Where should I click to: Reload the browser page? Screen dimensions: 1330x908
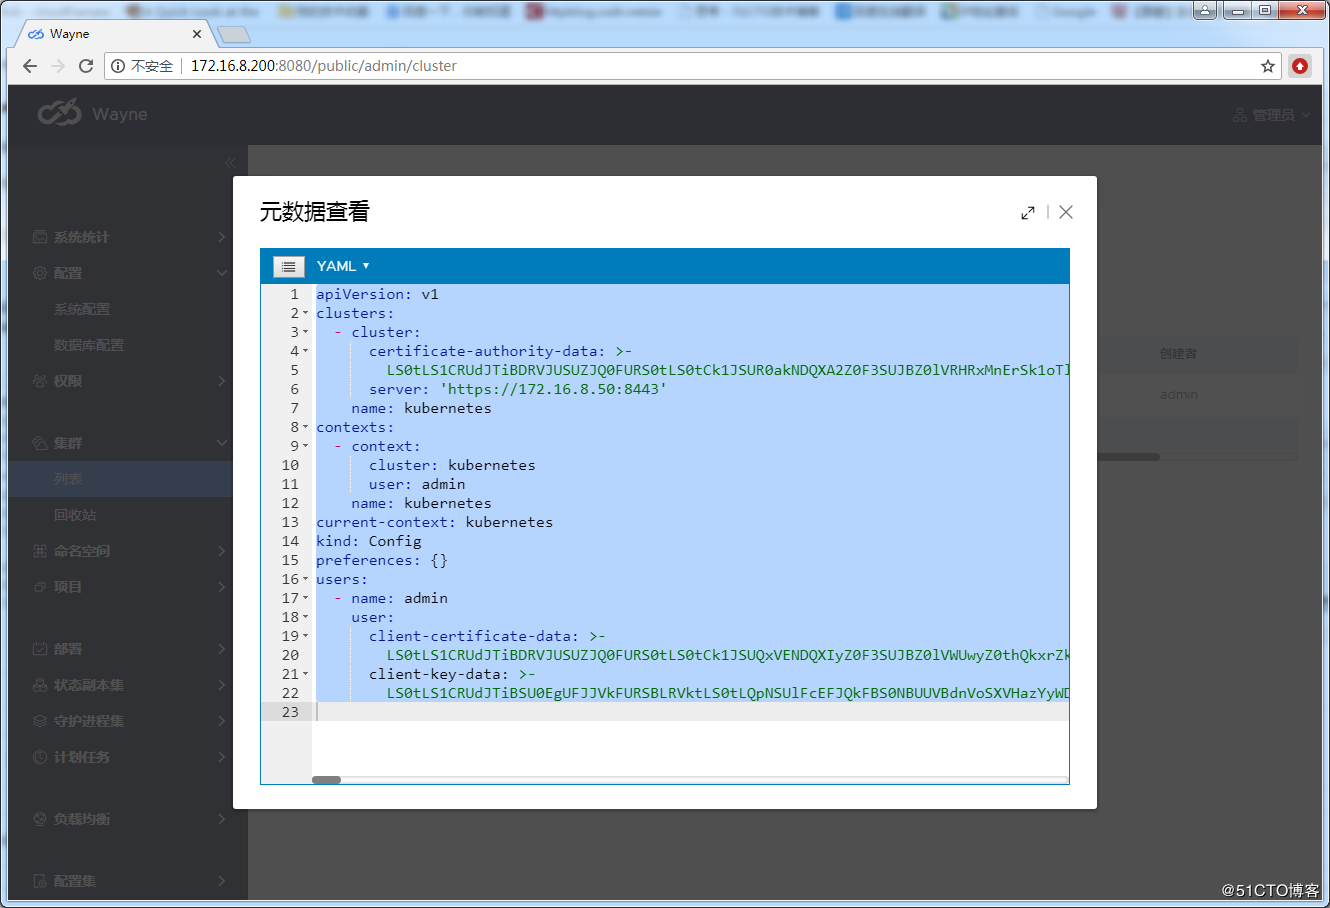[86, 66]
